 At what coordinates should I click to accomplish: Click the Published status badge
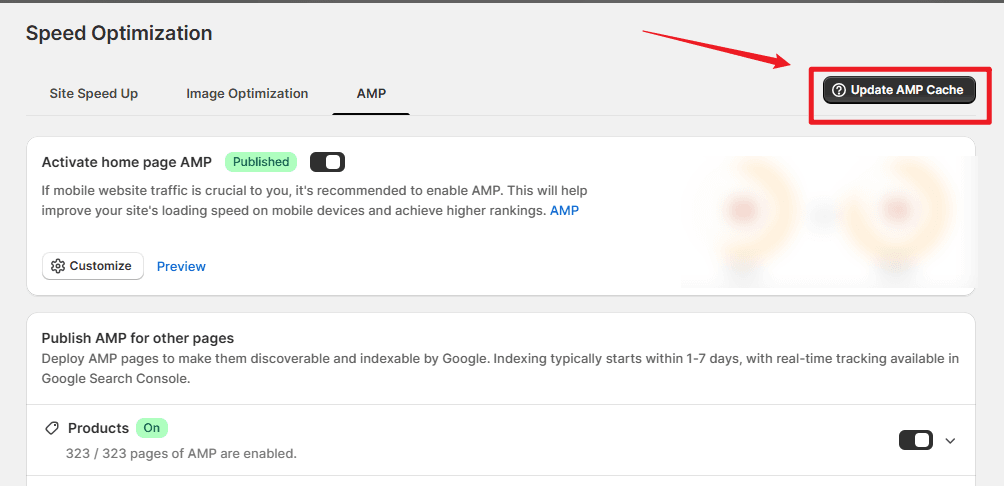tap(261, 162)
